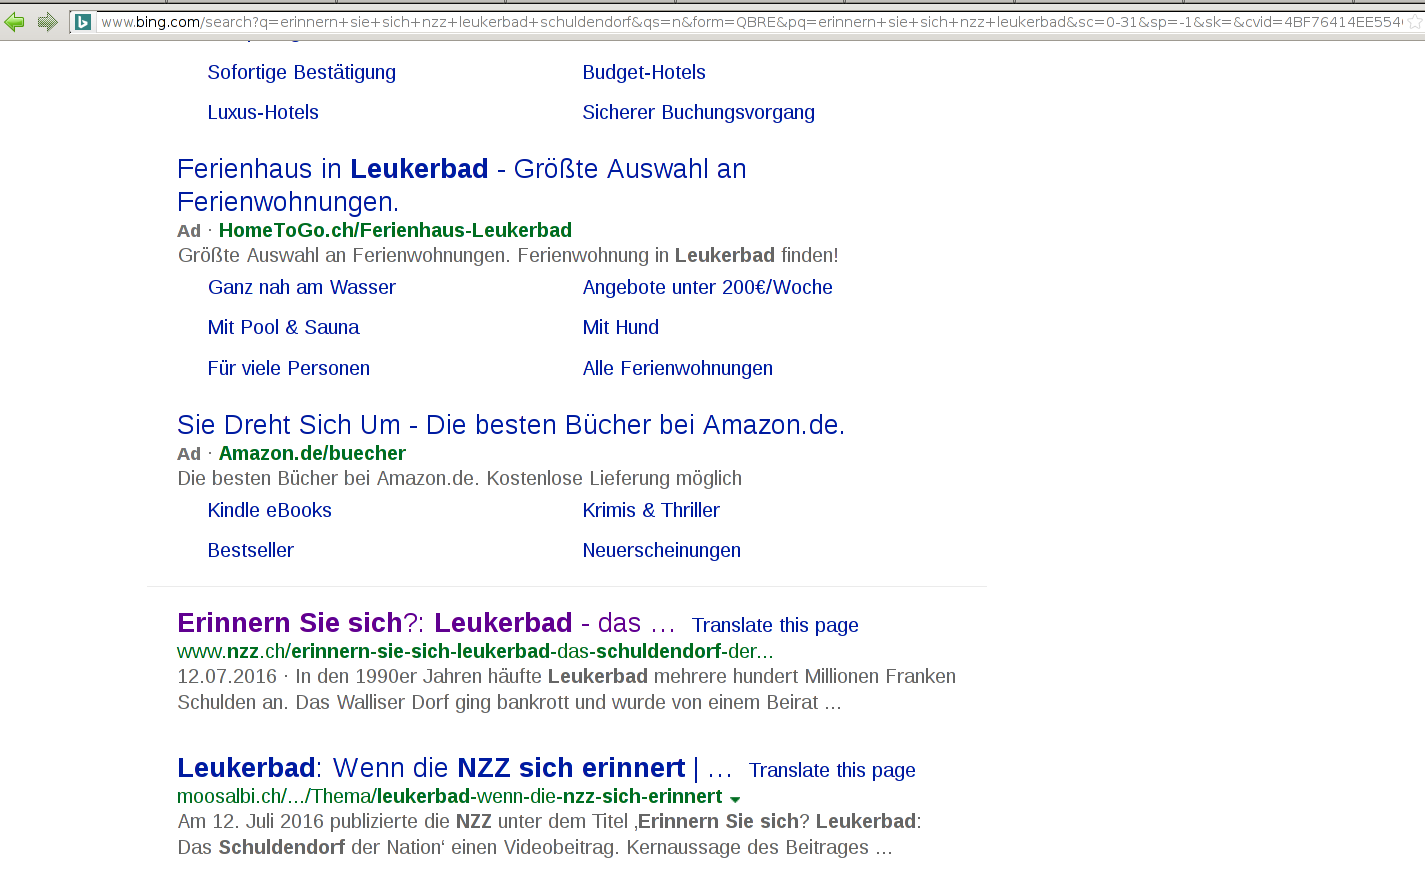
Task: Open 'Sofortige Bestätigung' link
Action: tap(302, 72)
